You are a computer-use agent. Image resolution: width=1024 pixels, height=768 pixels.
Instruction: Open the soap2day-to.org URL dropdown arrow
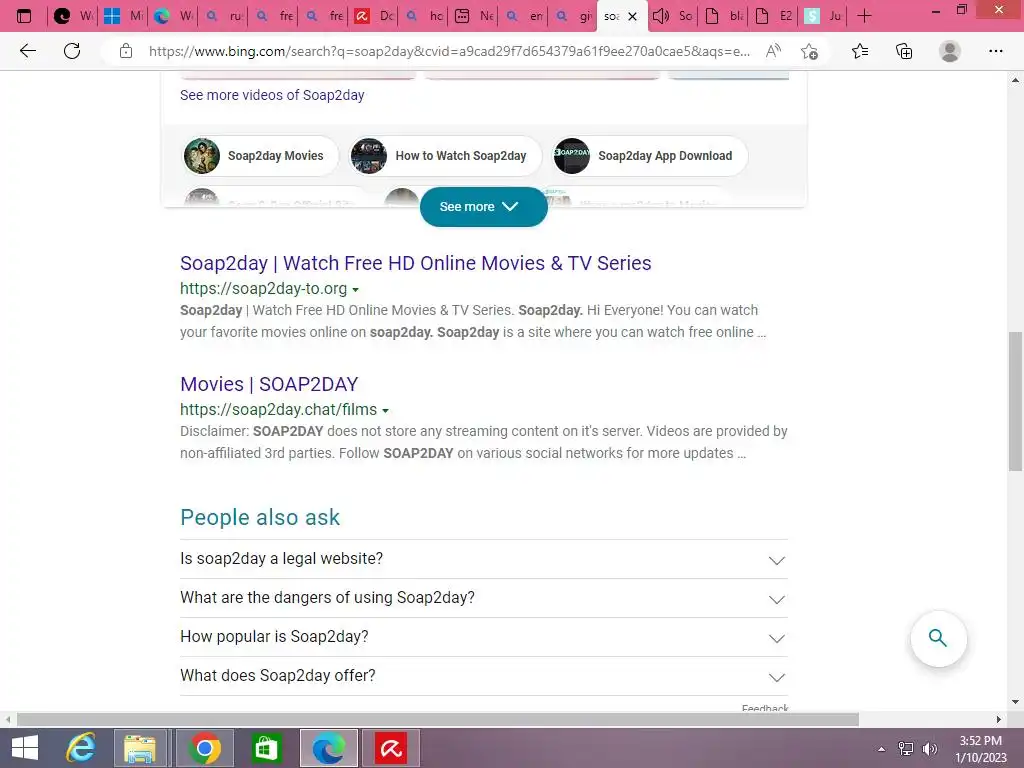click(355, 289)
